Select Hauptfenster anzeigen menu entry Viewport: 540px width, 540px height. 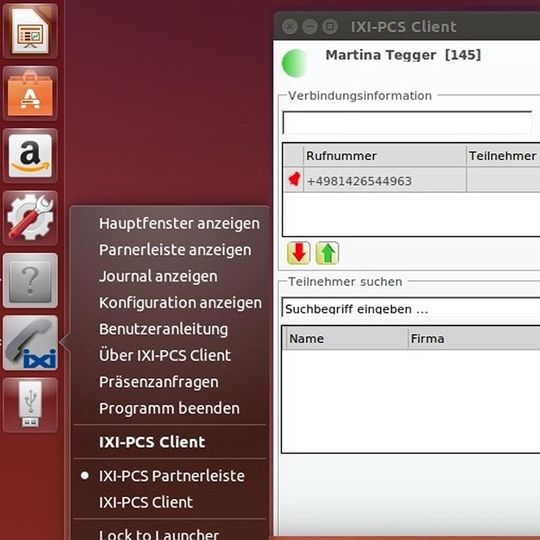pos(179,224)
